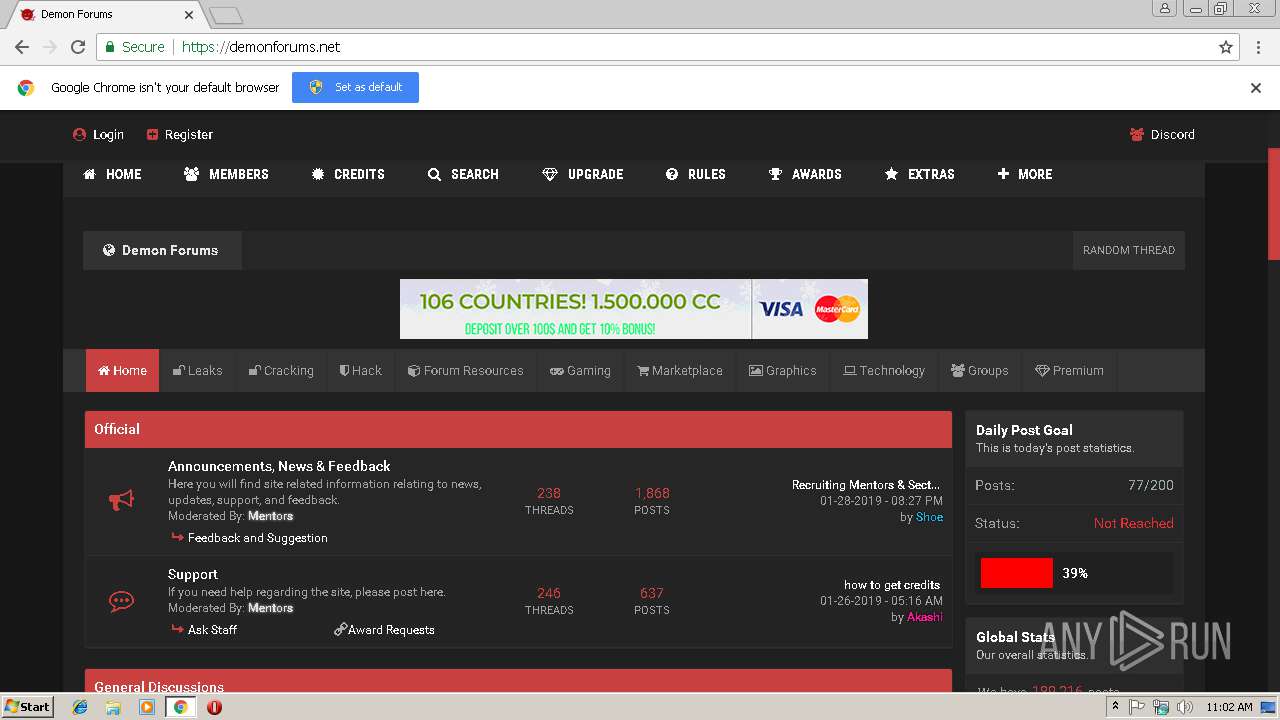1280x720 pixels.
Task: Switch to the Marketplace tab
Action: click(x=680, y=370)
